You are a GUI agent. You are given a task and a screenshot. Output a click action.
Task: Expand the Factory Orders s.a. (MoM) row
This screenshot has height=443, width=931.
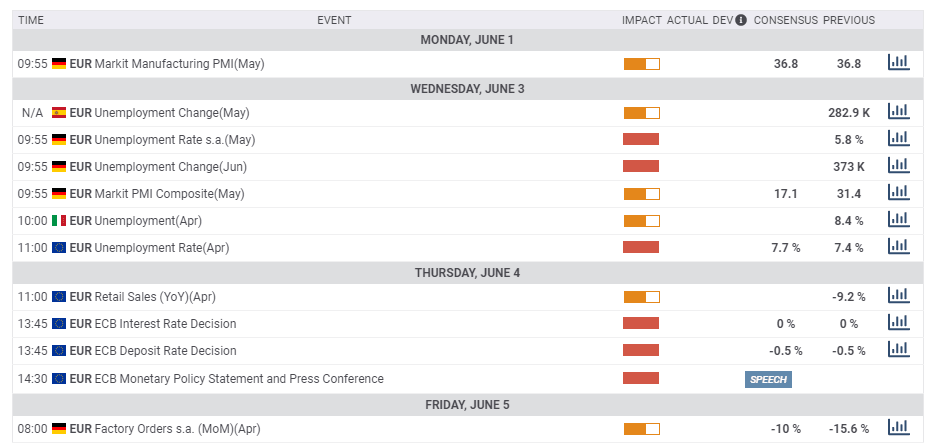coord(177,428)
